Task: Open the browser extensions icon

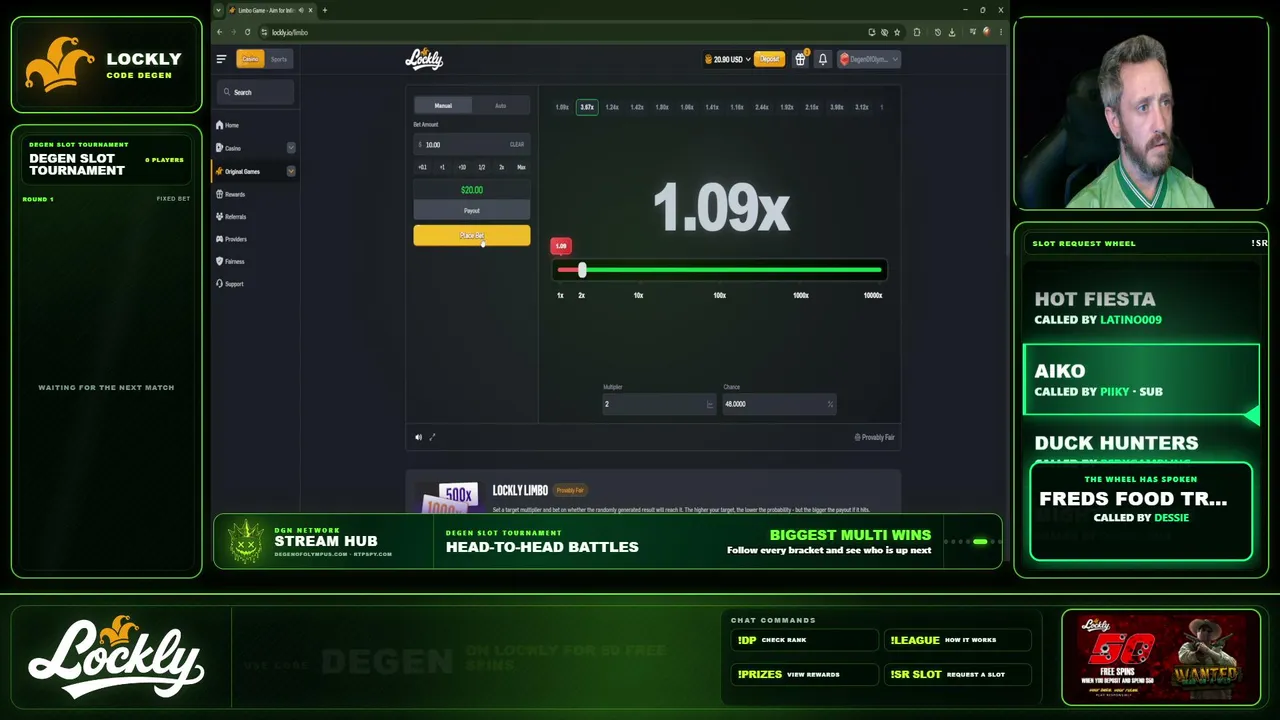Action: [917, 32]
